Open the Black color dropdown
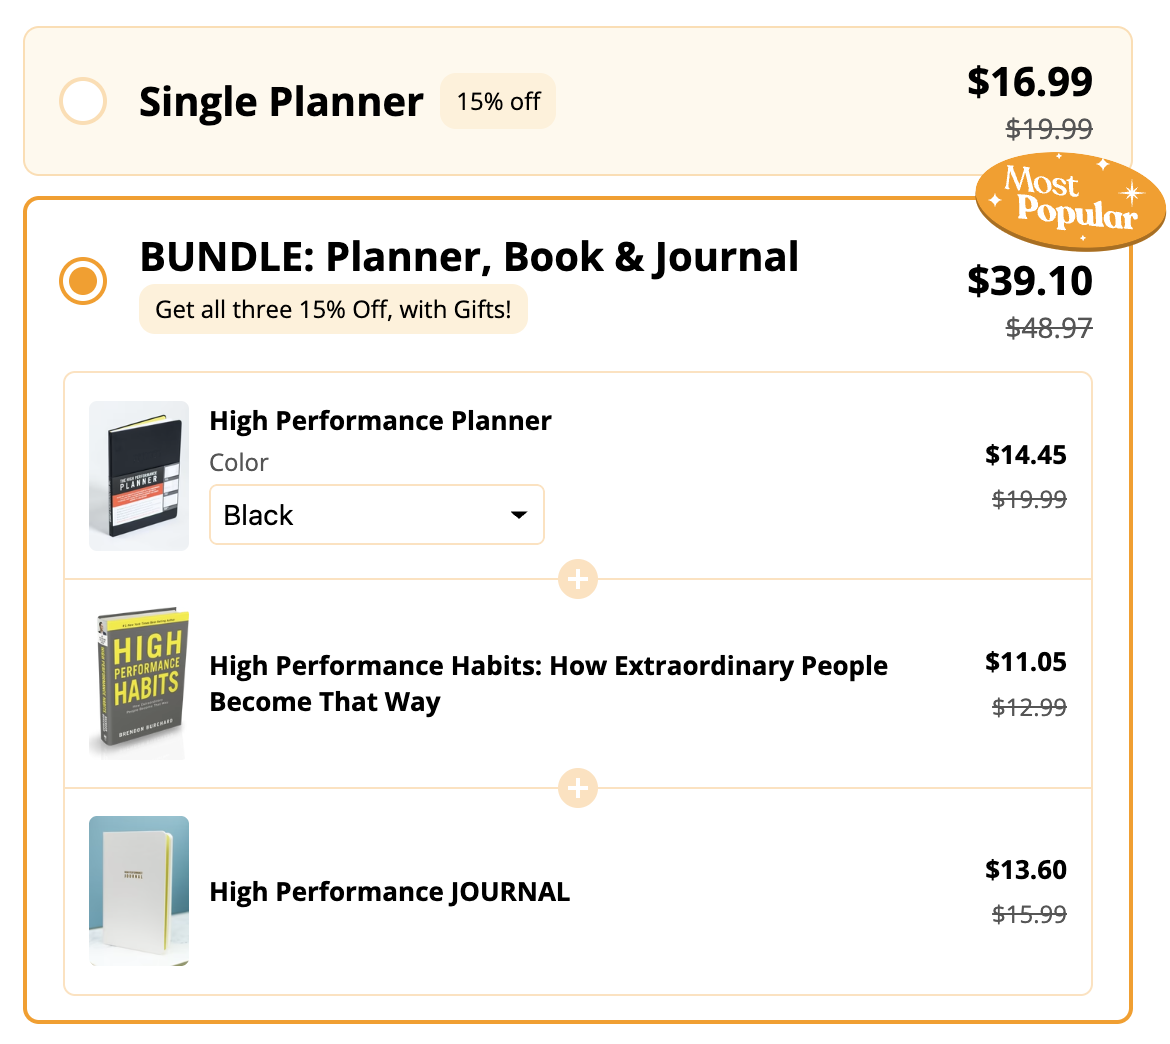This screenshot has width=1170, height=1044. (376, 515)
